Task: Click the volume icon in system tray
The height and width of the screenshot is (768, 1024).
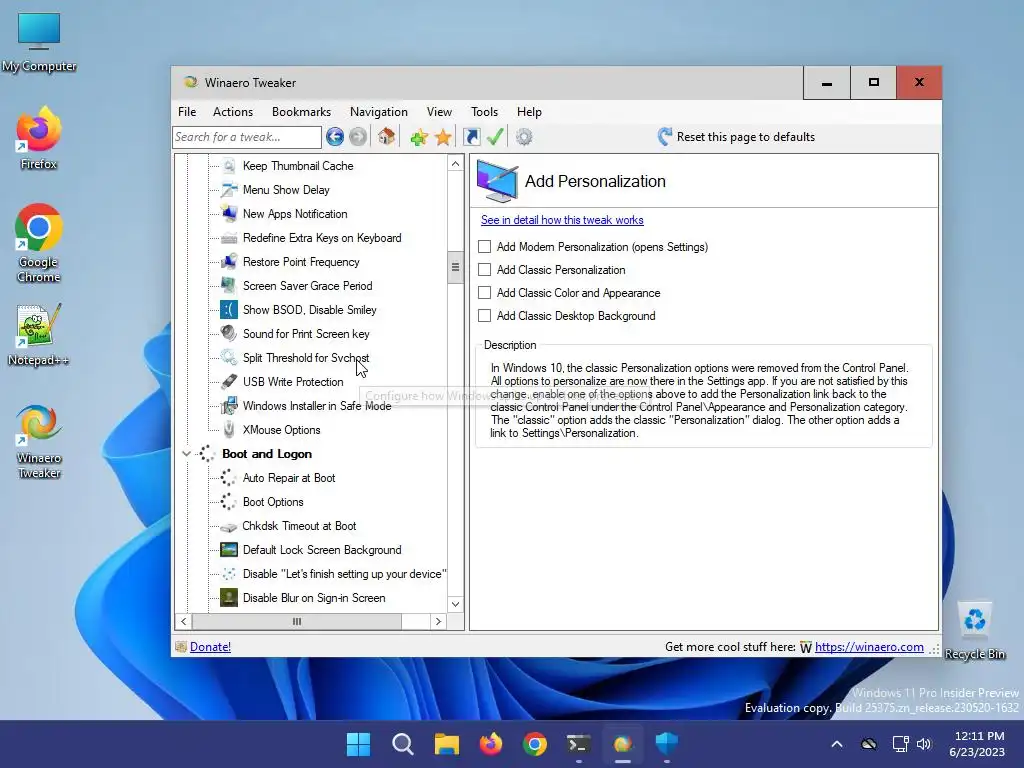Action: tap(923, 744)
